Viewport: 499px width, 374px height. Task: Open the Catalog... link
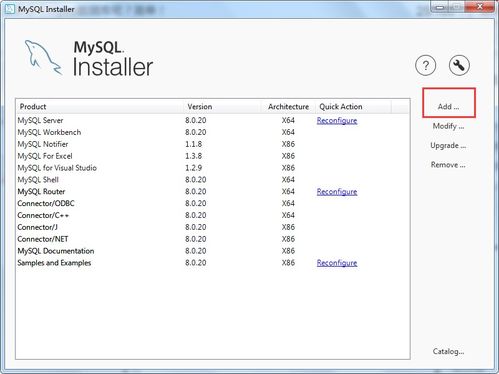[x=448, y=351]
